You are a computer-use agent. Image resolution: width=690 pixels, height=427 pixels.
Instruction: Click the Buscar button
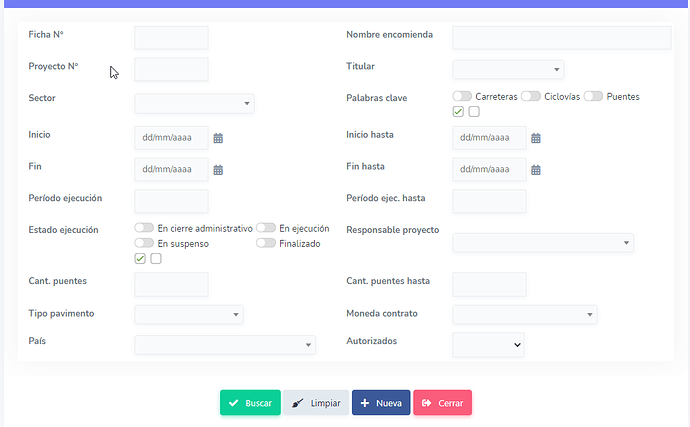point(250,403)
